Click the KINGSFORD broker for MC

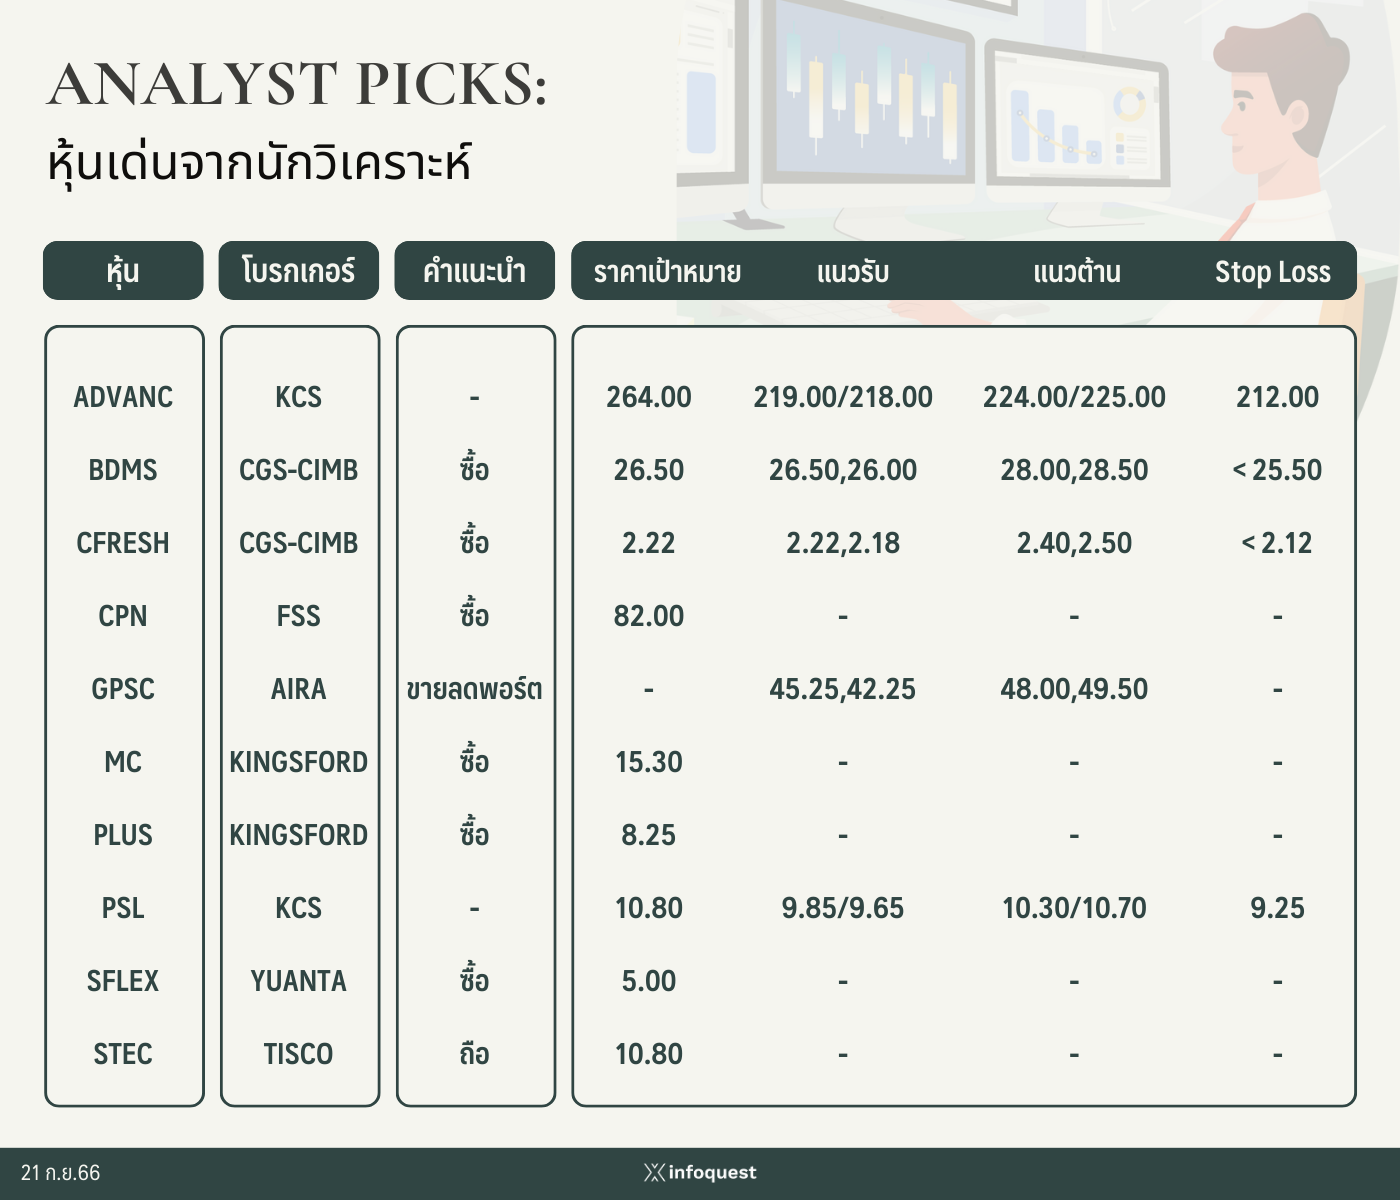[x=299, y=762]
